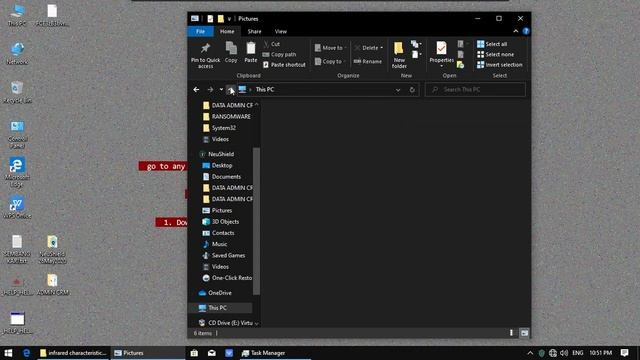Open the Network desktop icon

(17, 53)
